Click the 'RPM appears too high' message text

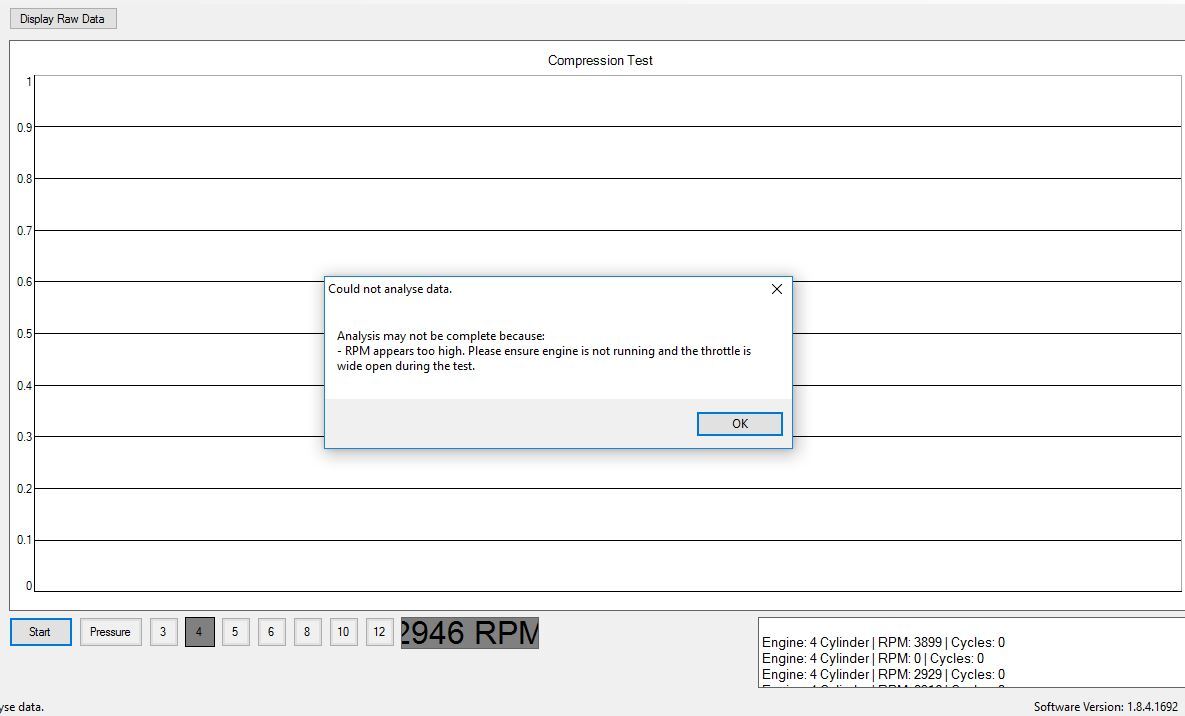pyautogui.click(x=544, y=358)
